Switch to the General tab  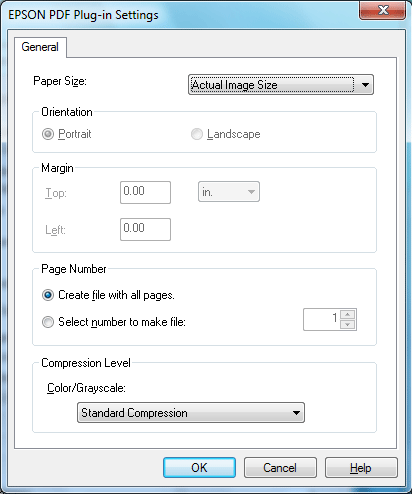point(40,47)
